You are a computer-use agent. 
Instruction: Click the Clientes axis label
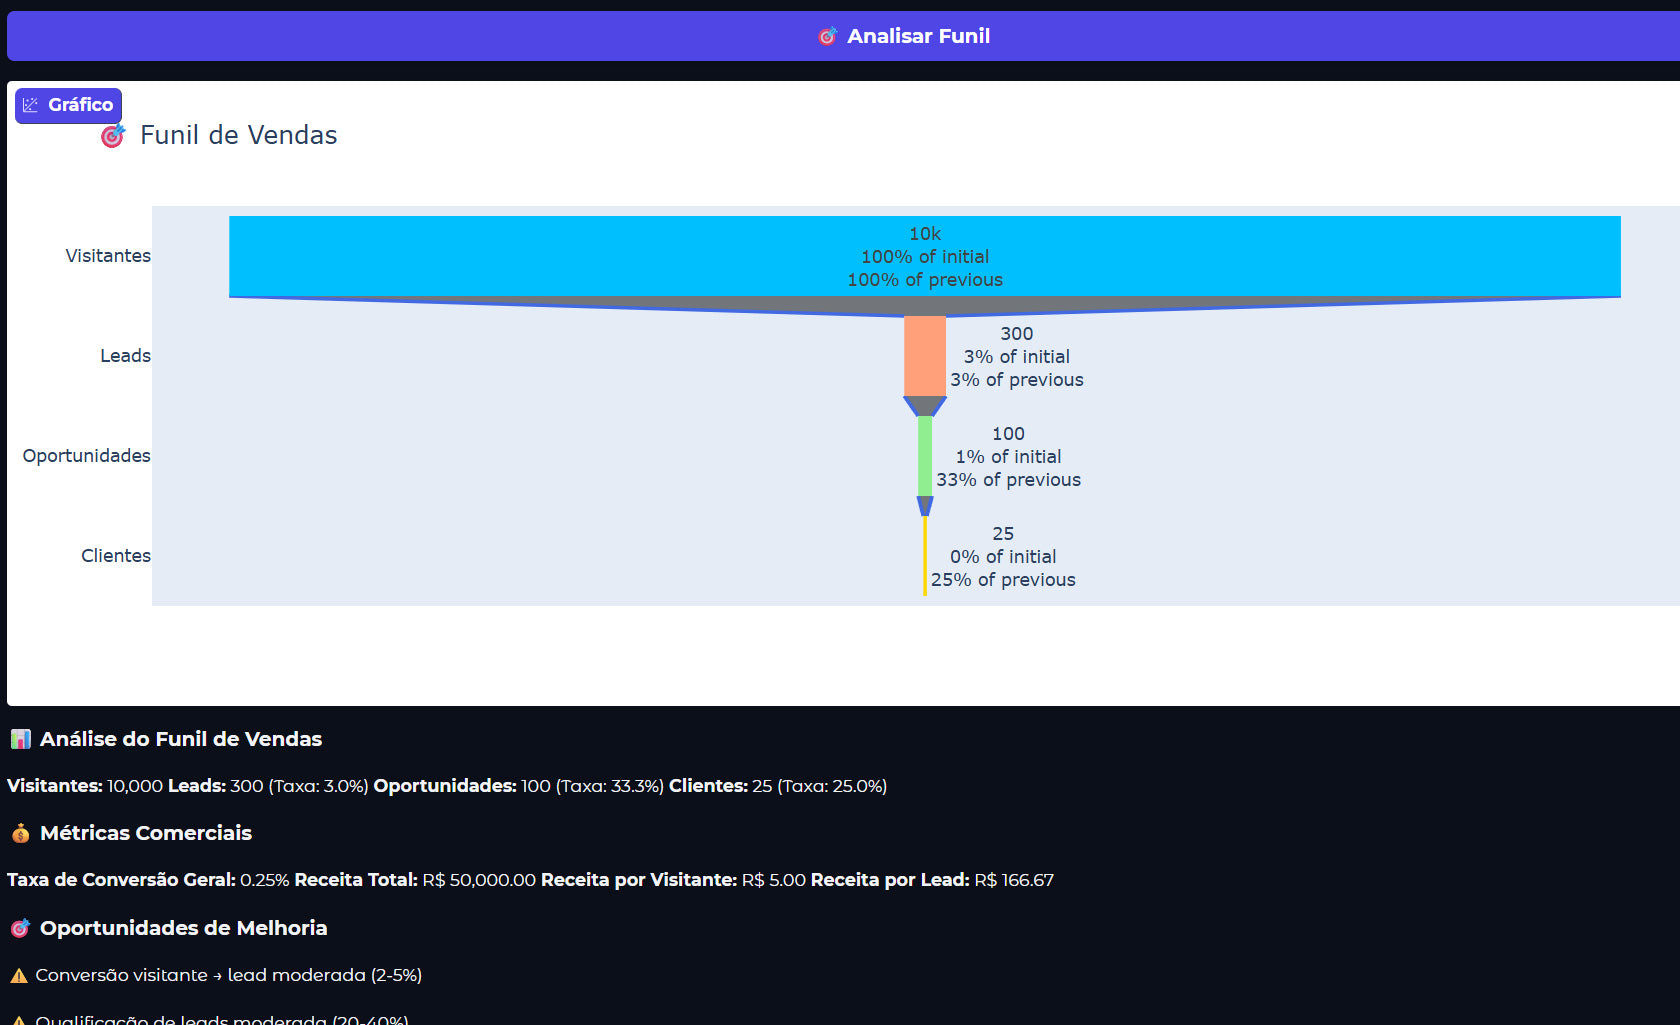(x=116, y=556)
